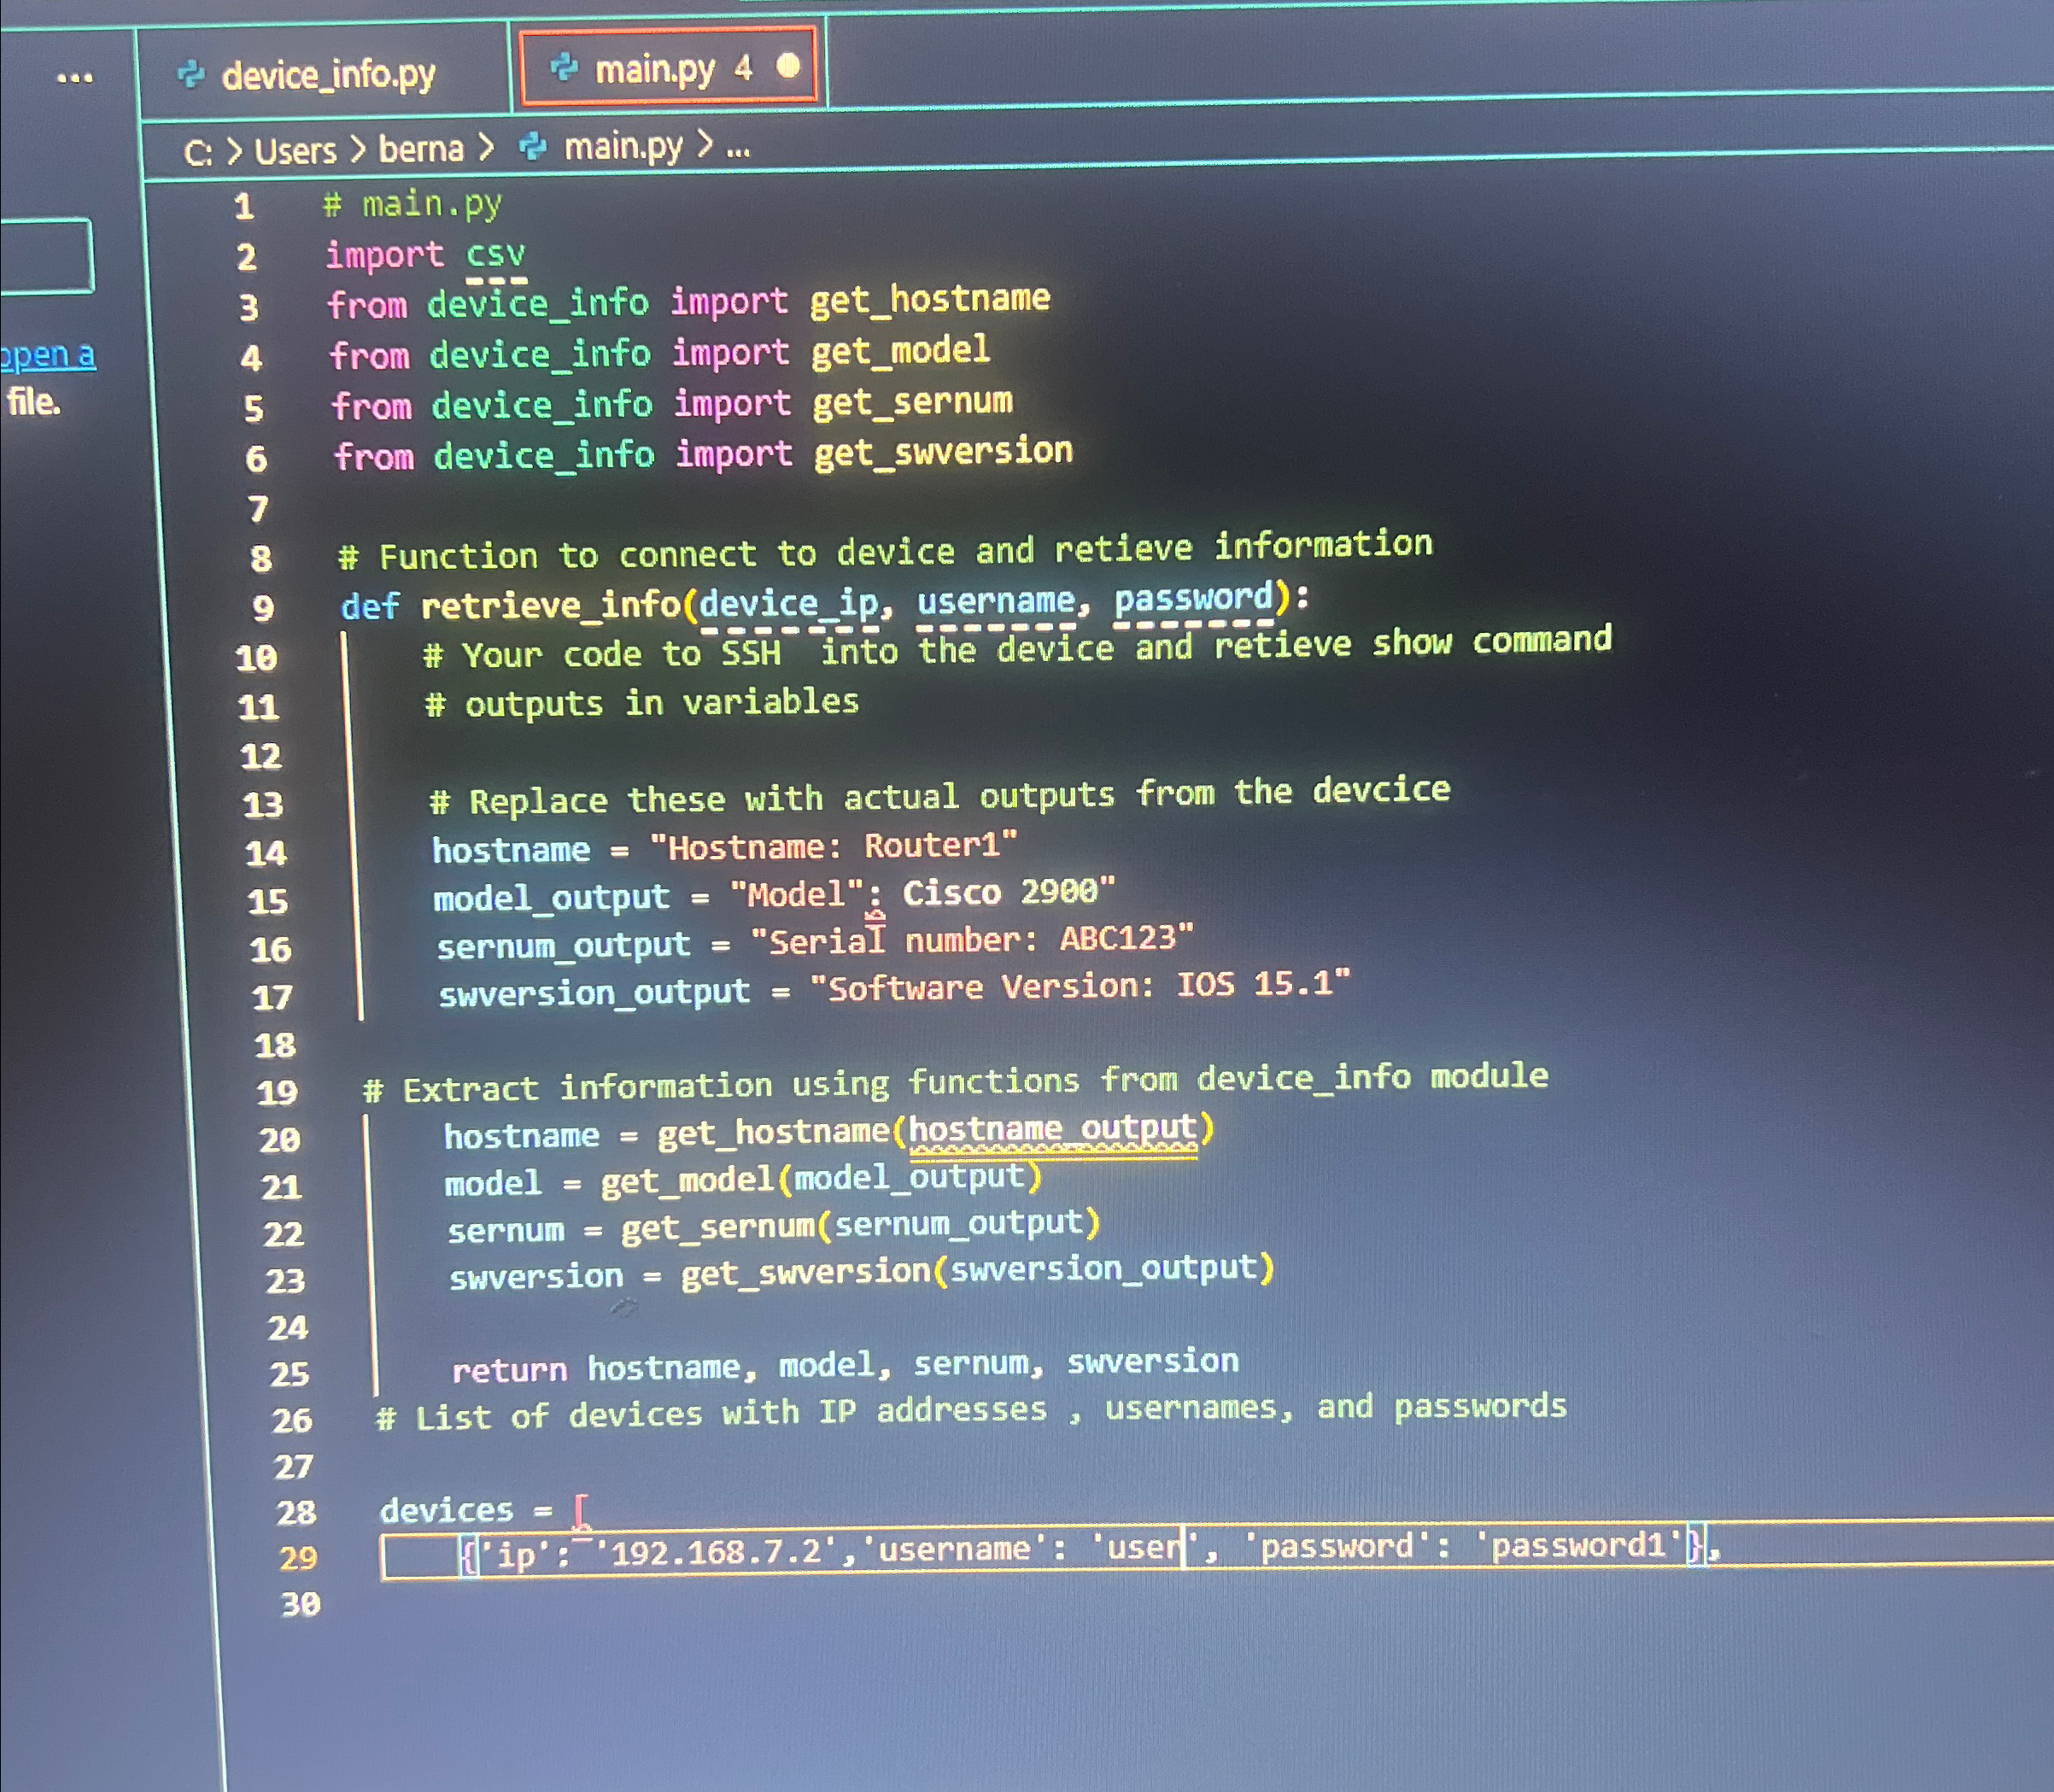Select the main.py tab
The width and height of the screenshot is (2054, 1792).
point(655,68)
